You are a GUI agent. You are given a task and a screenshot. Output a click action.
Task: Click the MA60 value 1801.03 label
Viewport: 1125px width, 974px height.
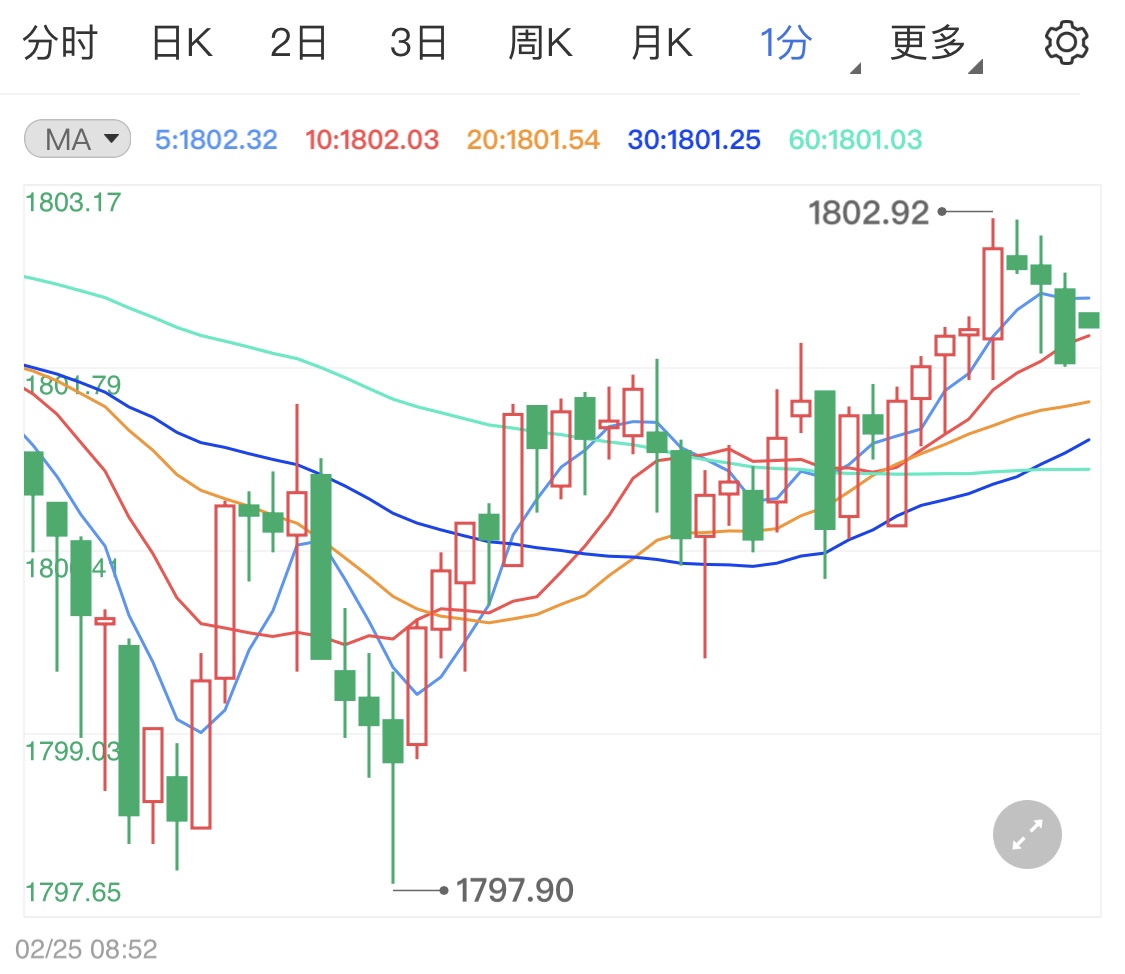(x=855, y=140)
